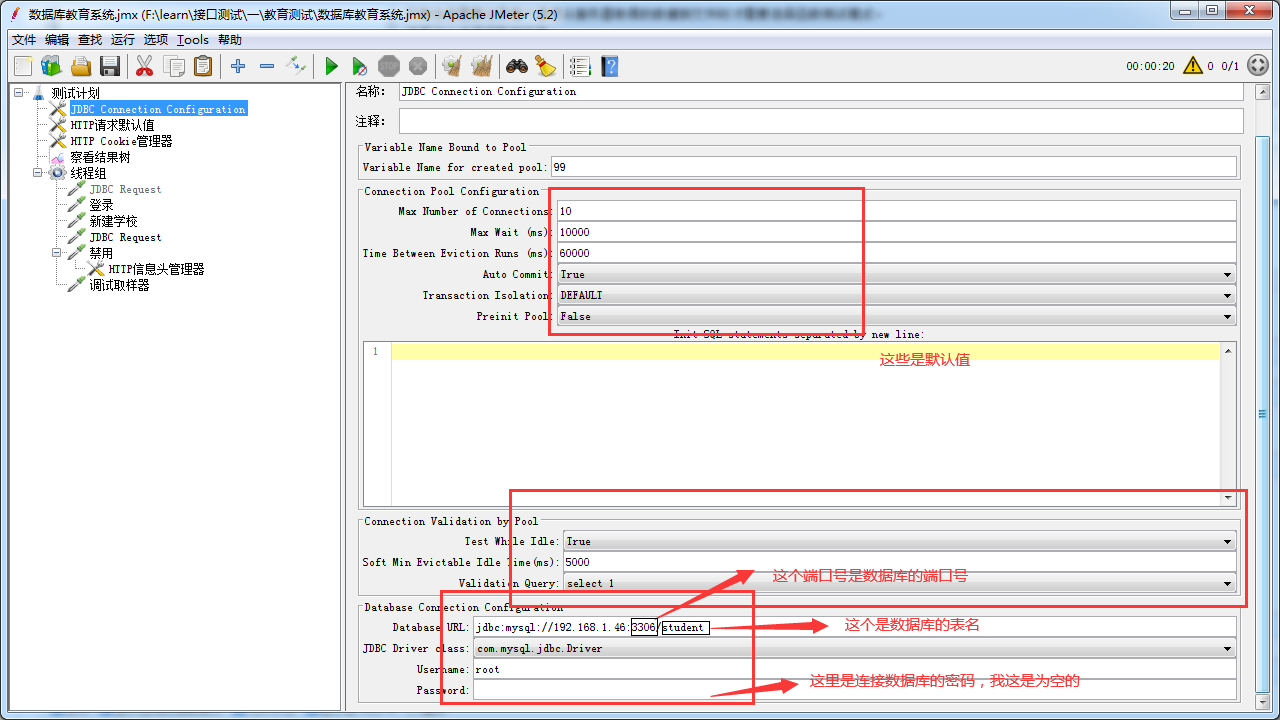Select the greyed-out disabled JDBC Request node
Screen dimensions: 1280x720
(125, 189)
